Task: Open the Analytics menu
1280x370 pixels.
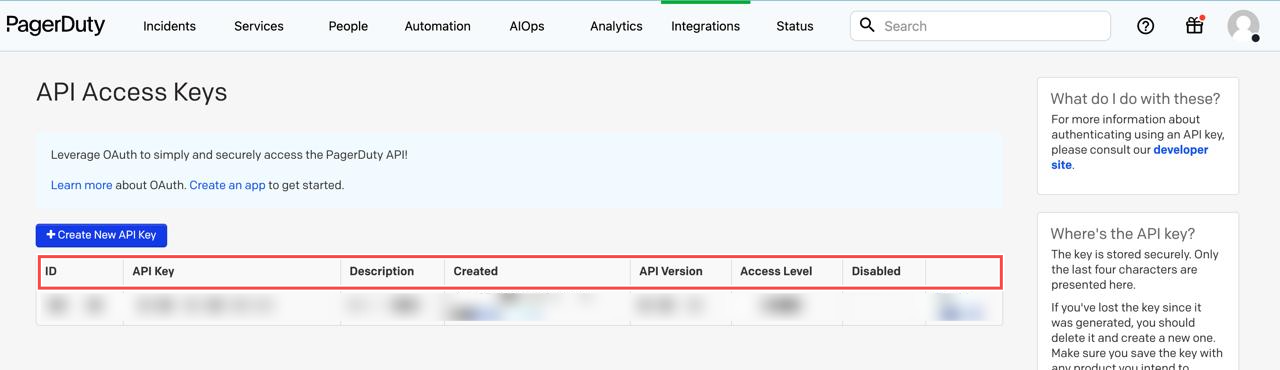Action: (x=616, y=26)
